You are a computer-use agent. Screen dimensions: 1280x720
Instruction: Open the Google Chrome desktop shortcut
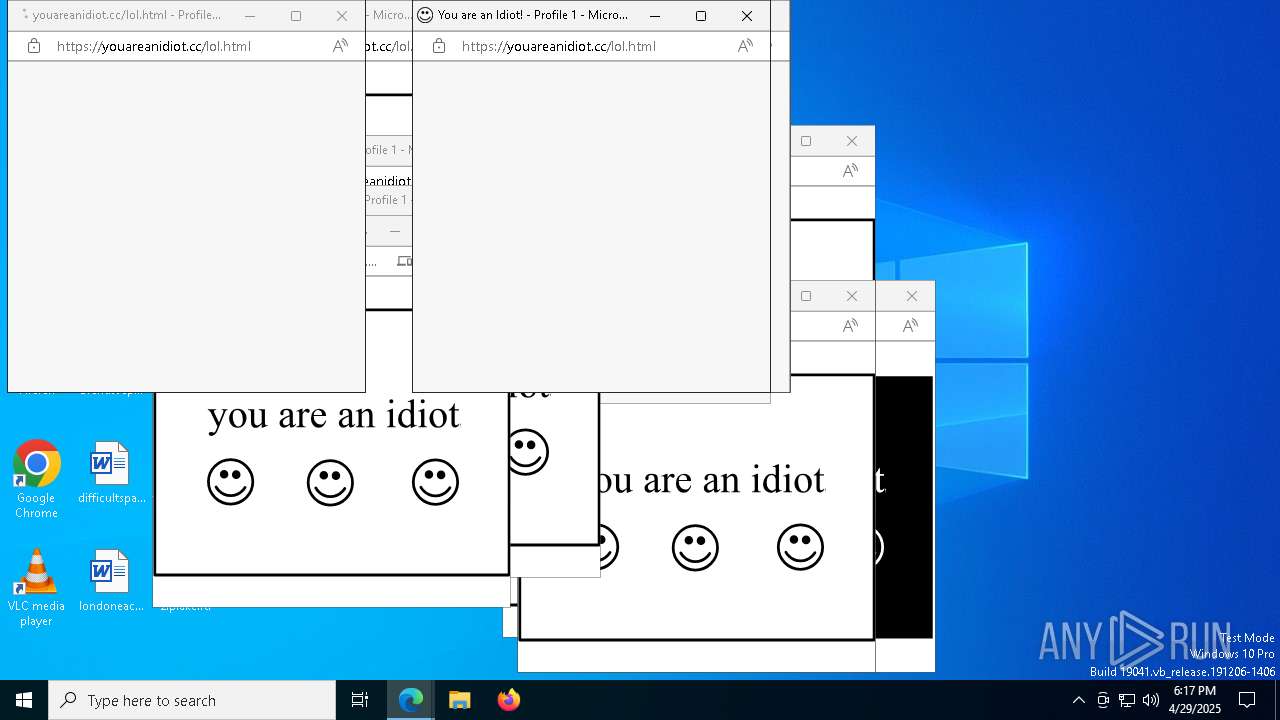click(x=36, y=480)
